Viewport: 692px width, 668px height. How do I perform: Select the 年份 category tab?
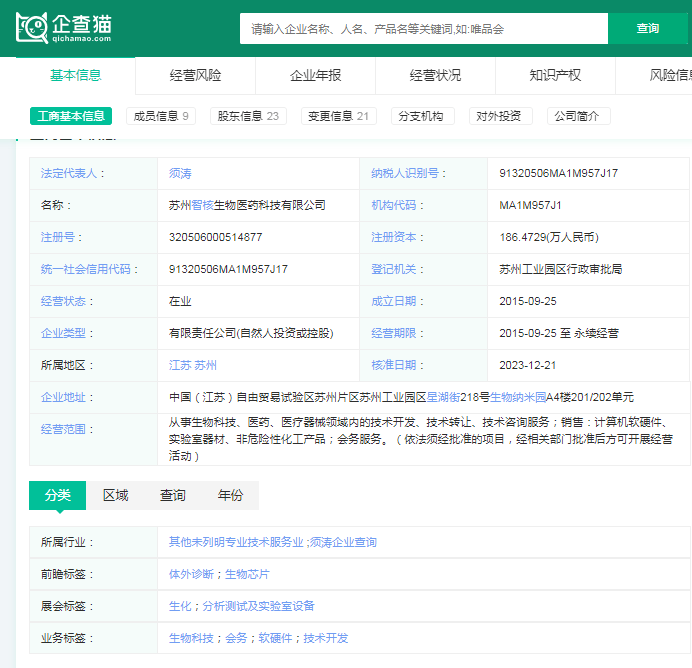[x=230, y=495]
